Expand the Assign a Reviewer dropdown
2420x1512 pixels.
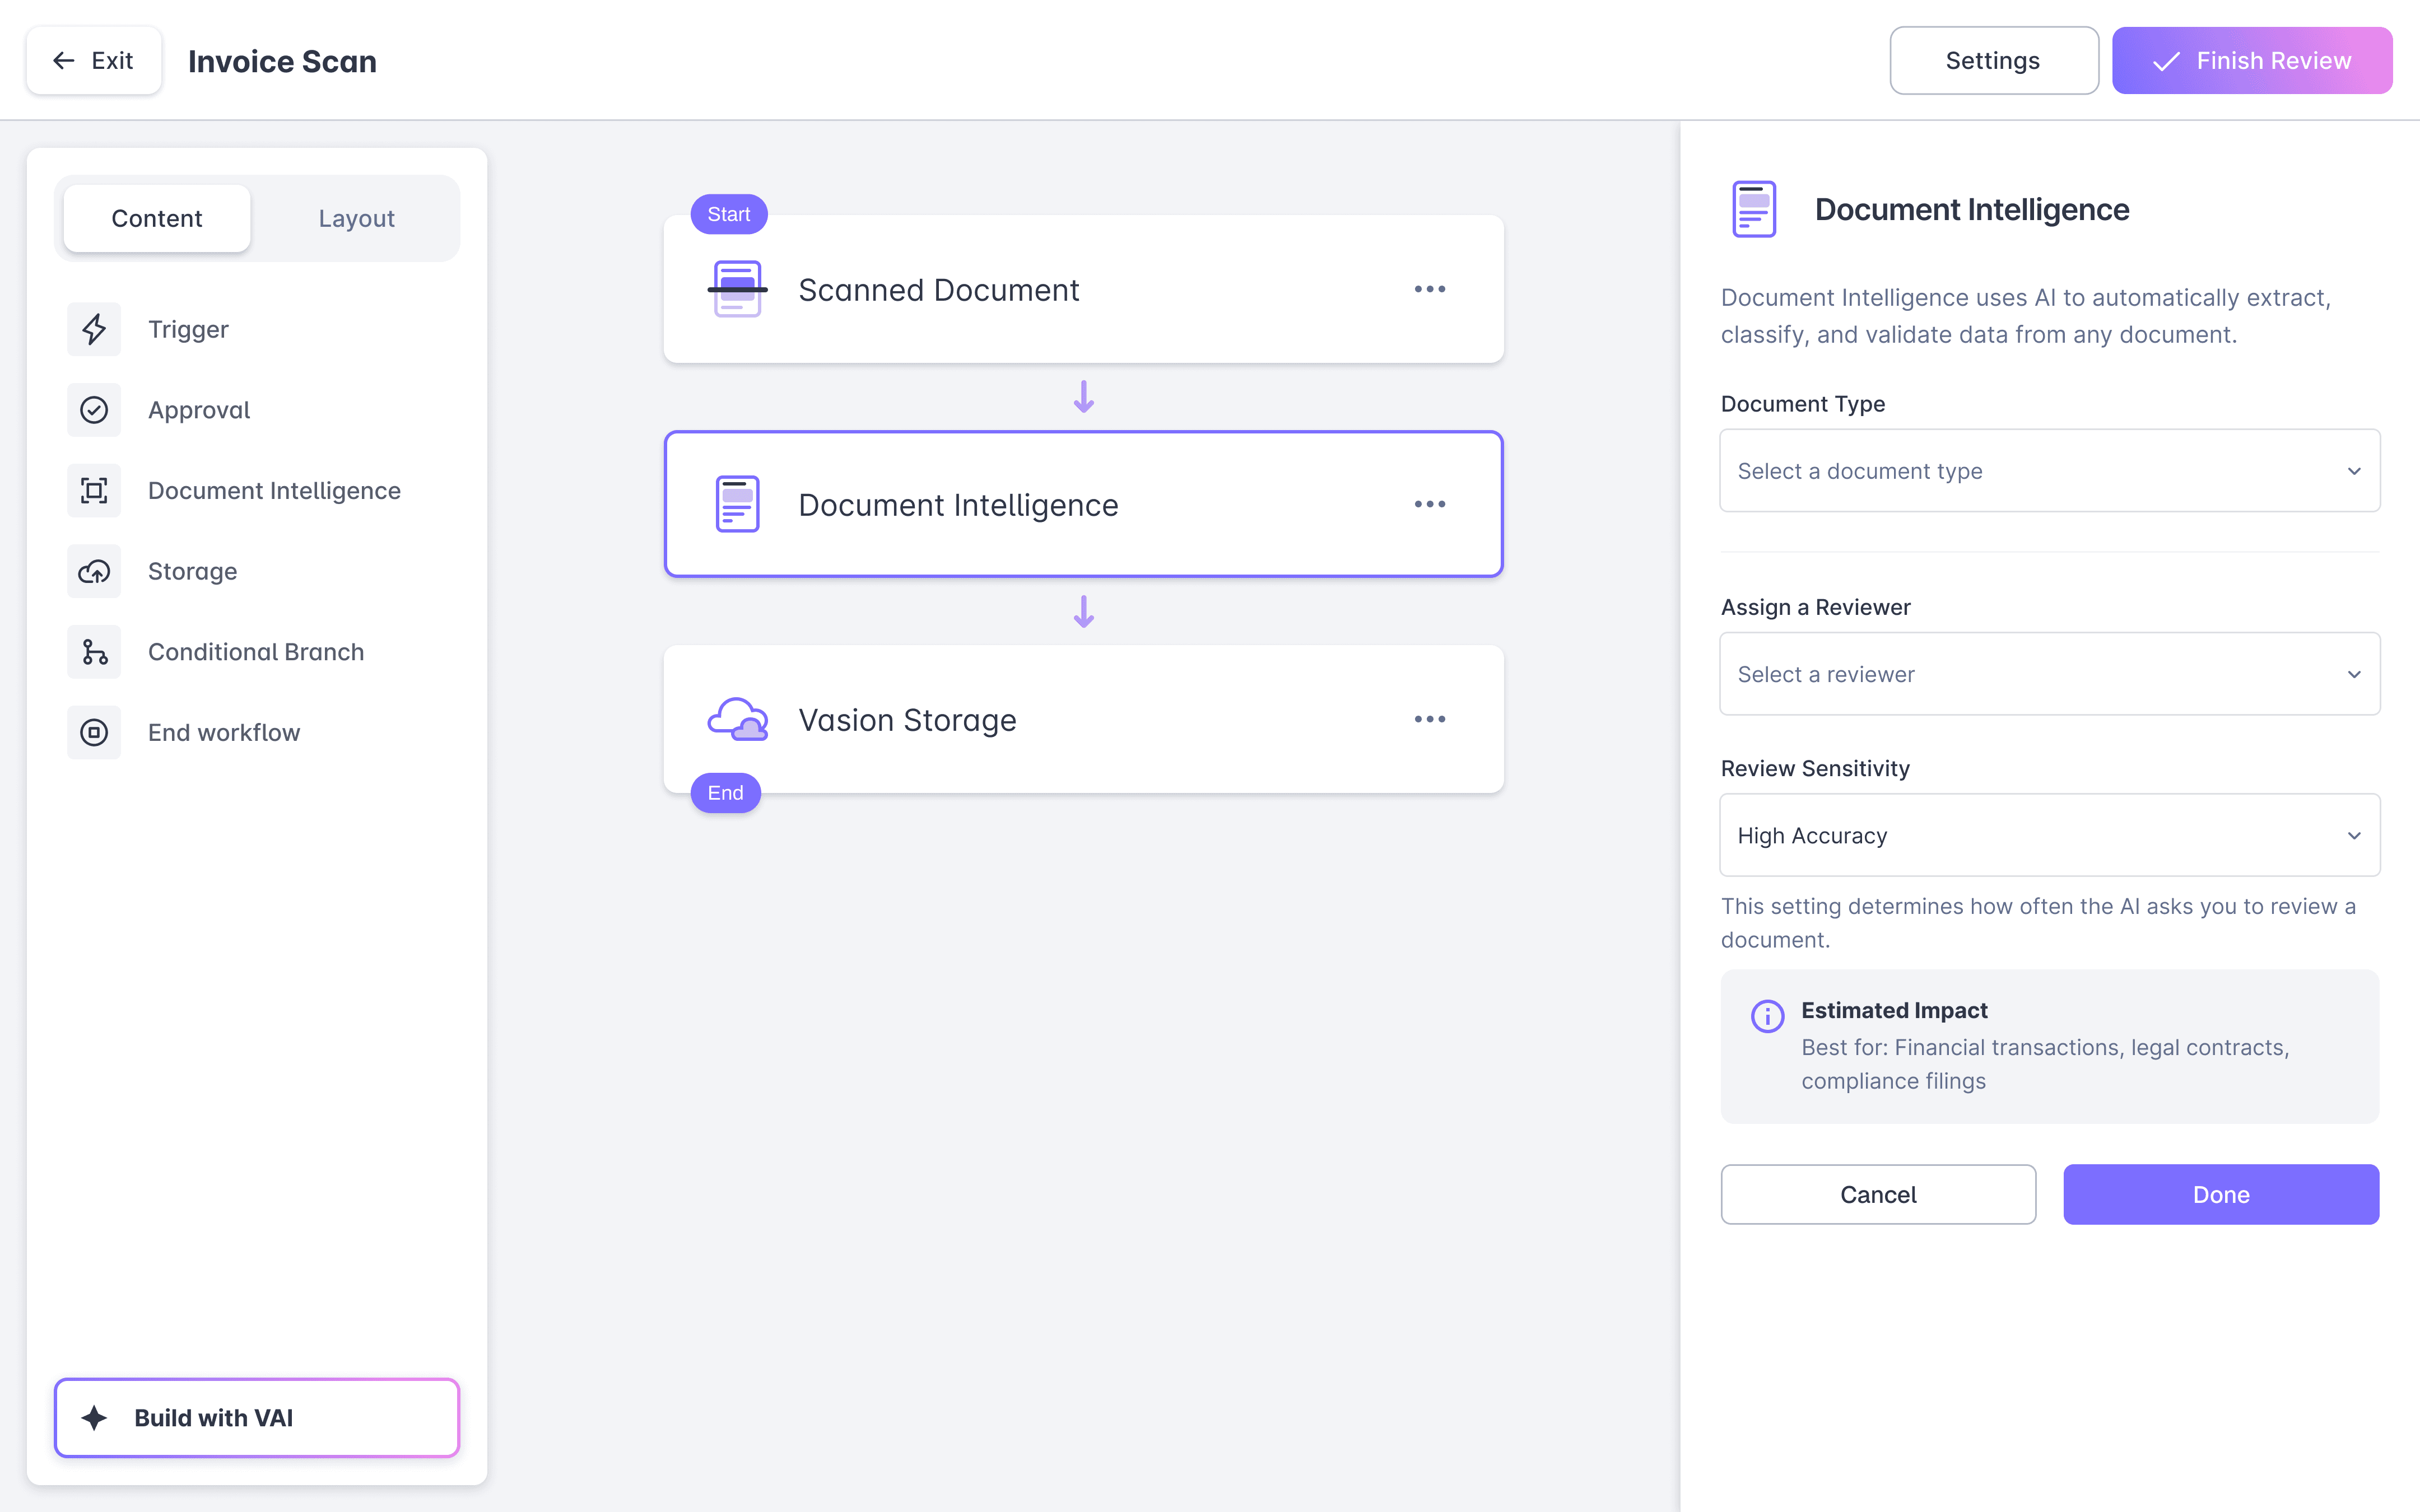pos(2049,674)
